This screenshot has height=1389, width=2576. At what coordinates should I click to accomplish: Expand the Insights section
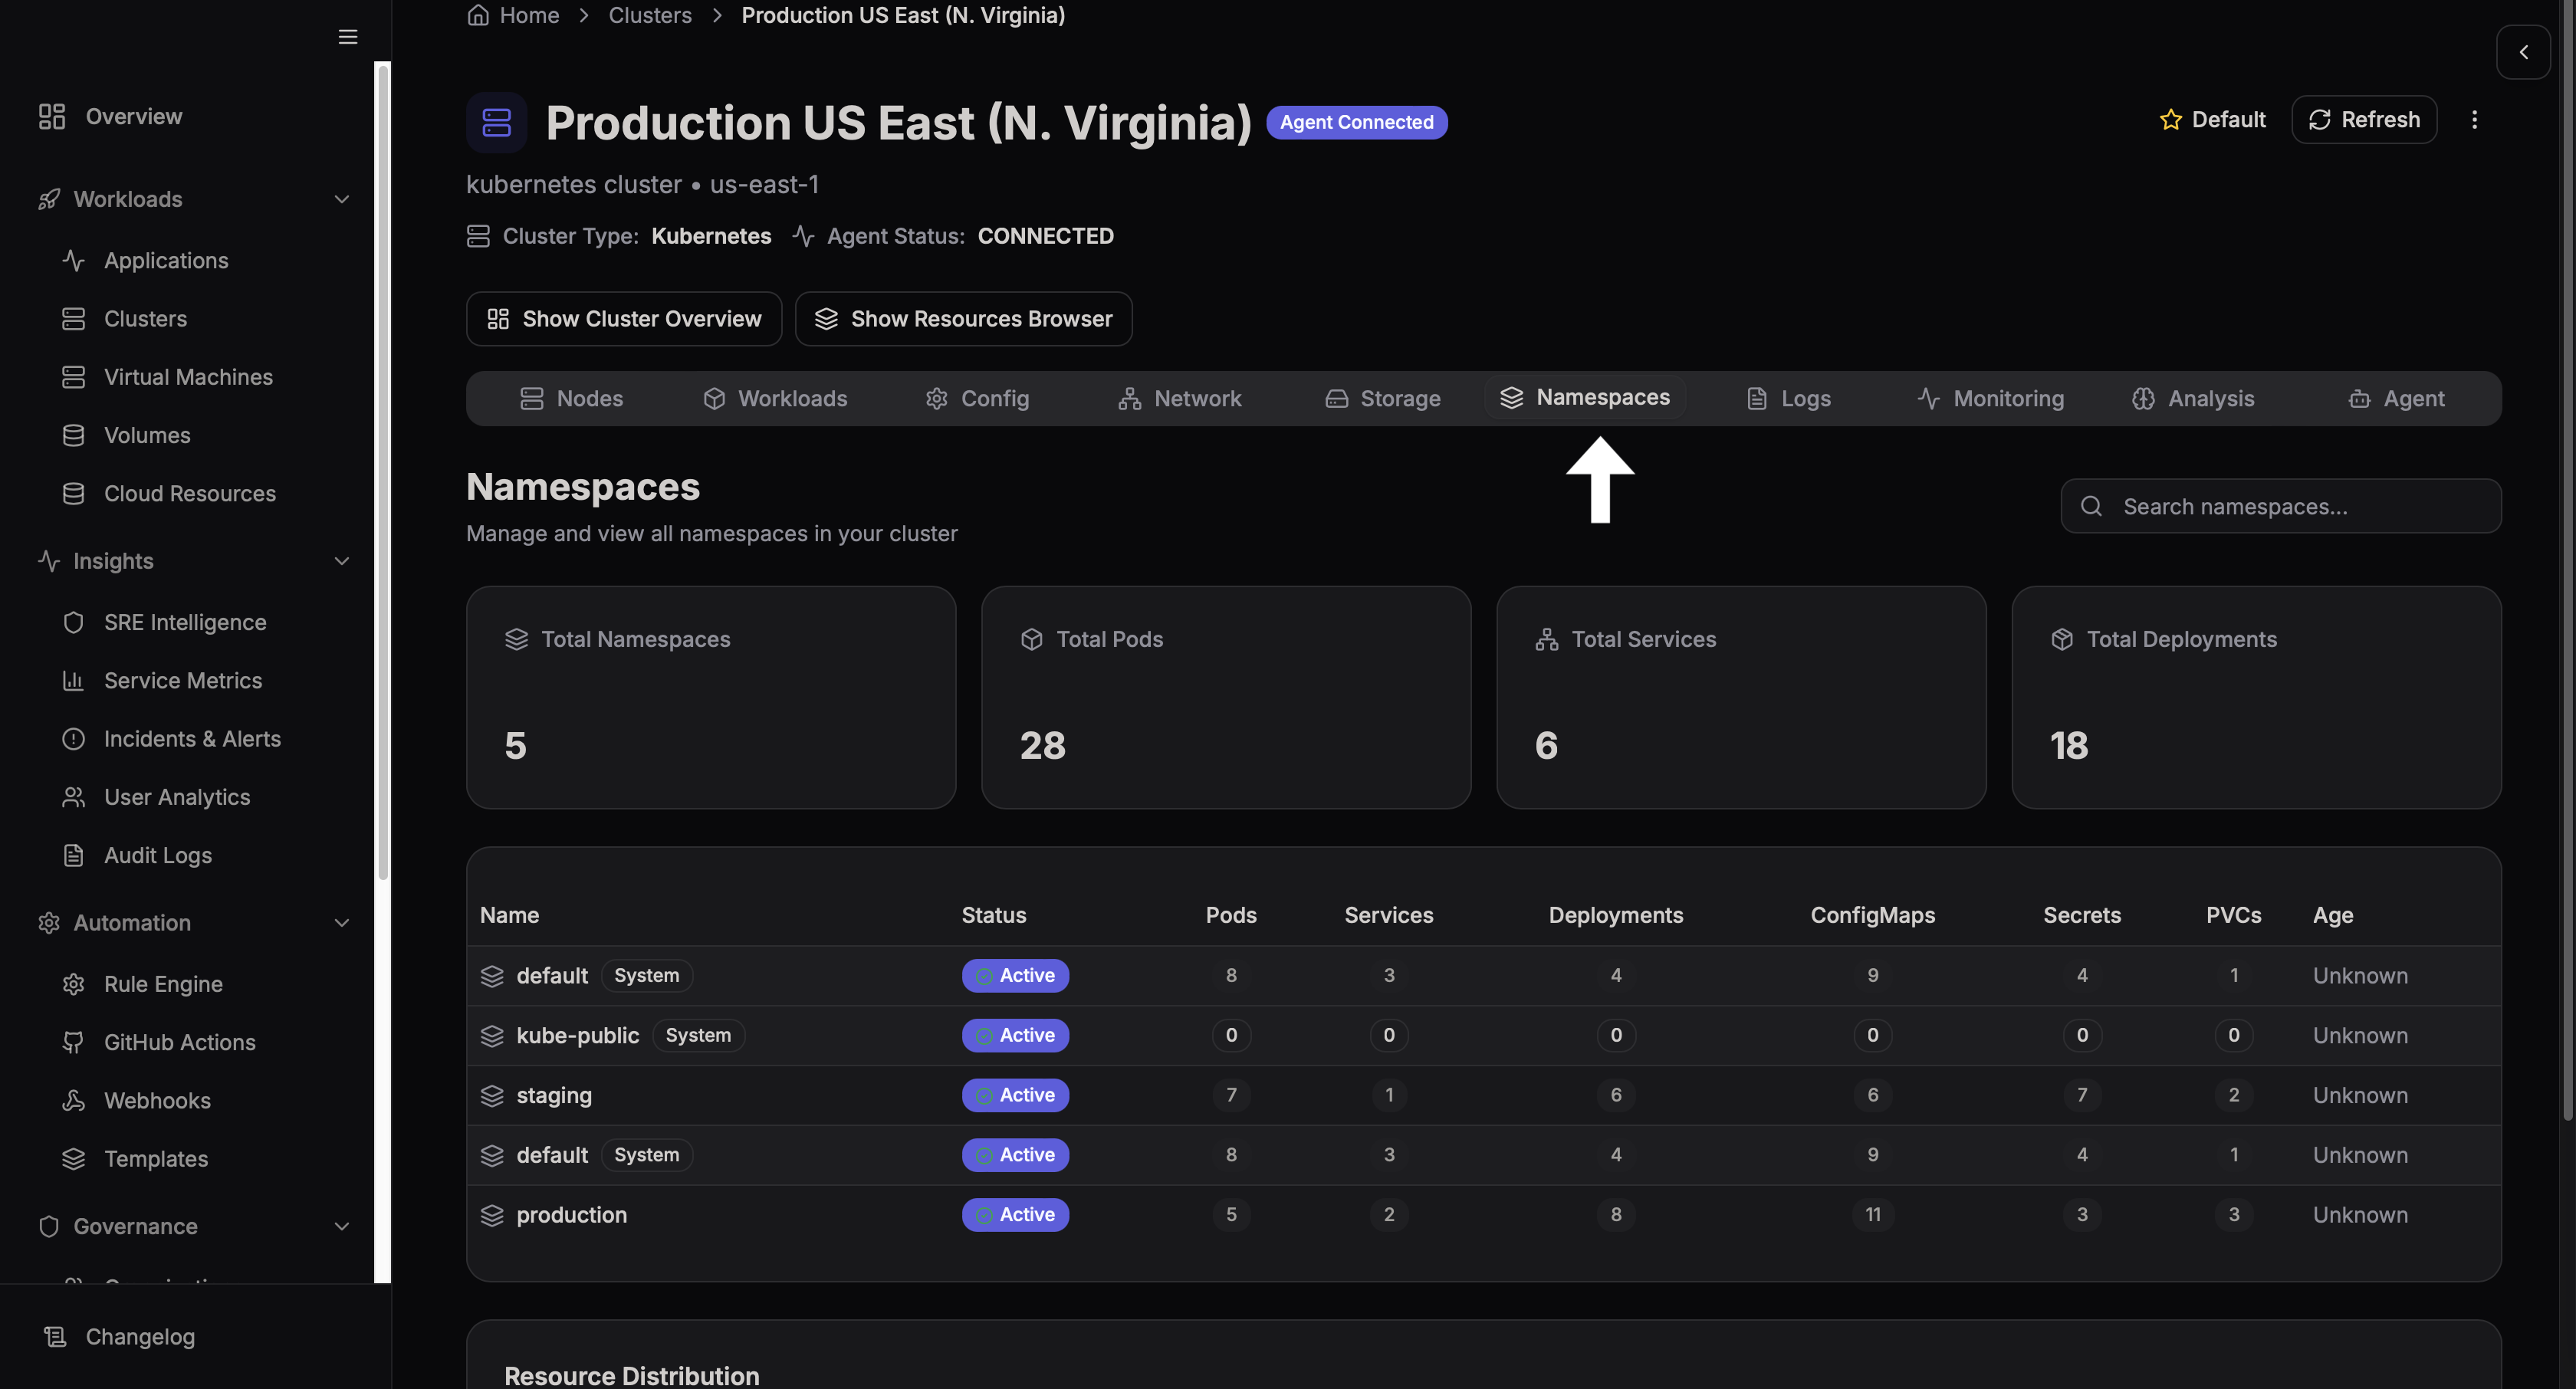[342, 561]
